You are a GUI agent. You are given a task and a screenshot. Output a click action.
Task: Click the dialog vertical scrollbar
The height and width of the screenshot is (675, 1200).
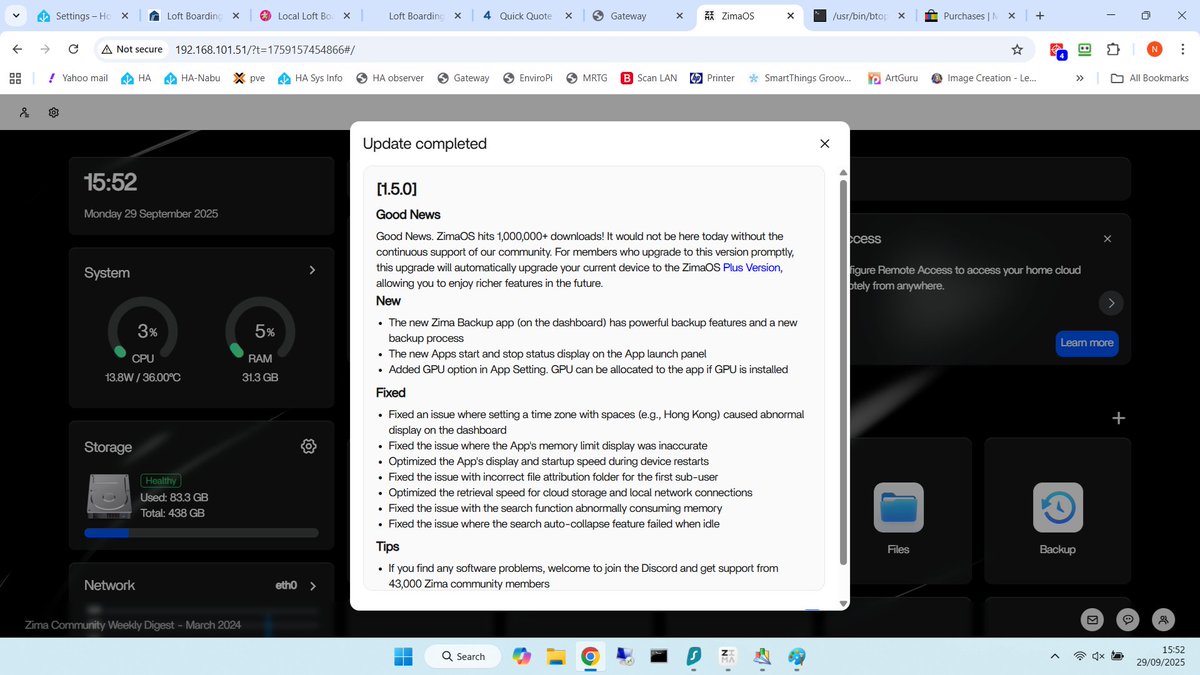(x=843, y=372)
